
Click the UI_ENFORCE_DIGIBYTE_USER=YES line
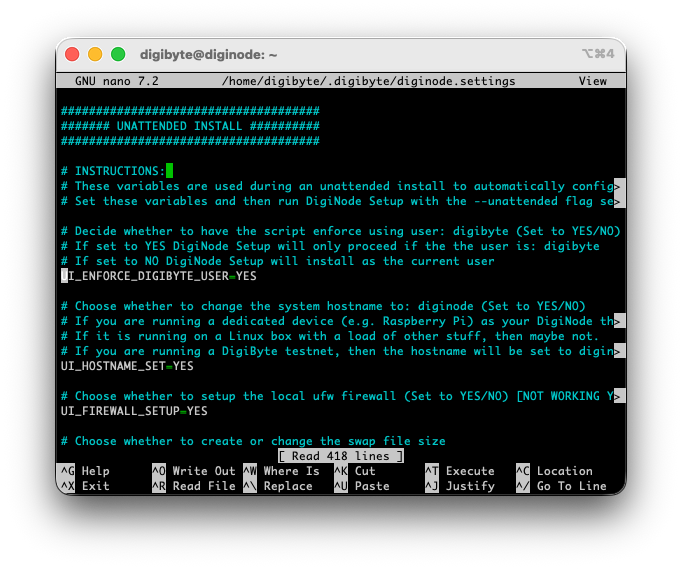159,276
